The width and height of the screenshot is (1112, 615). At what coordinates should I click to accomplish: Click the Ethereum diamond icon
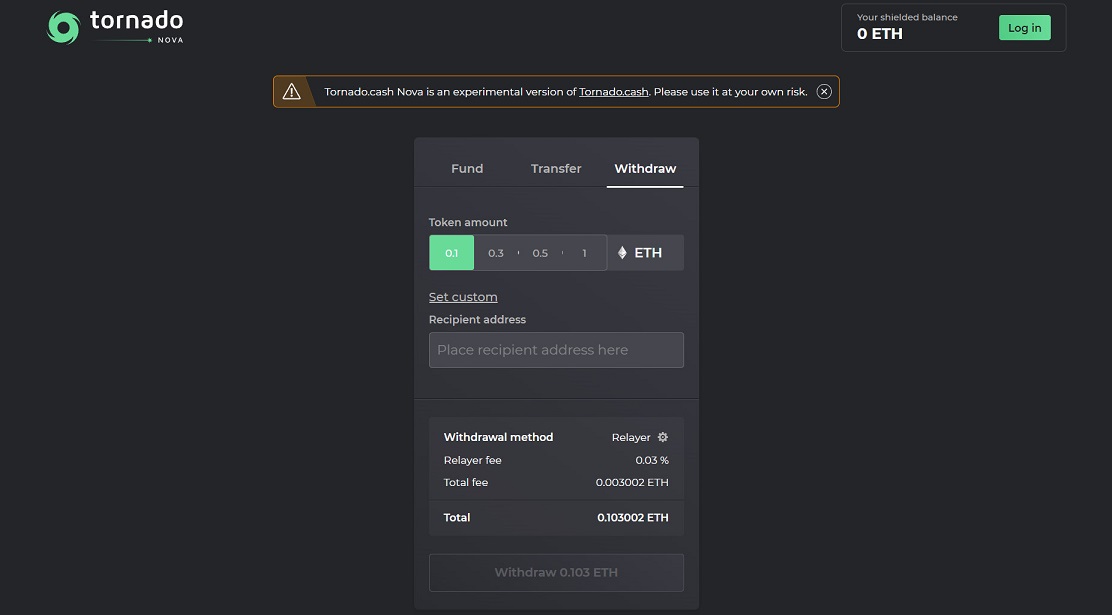[622, 253]
